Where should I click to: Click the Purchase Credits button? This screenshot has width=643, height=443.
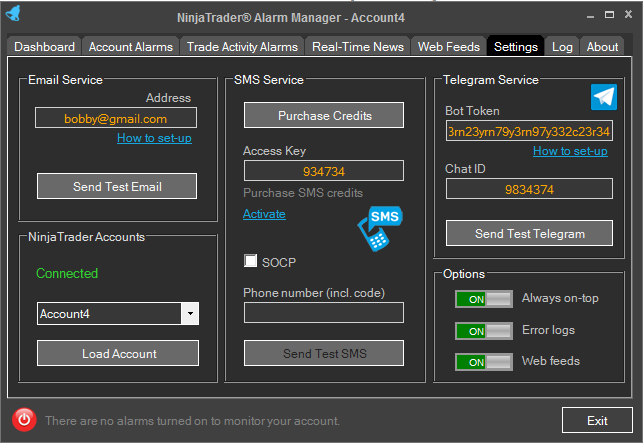tap(324, 115)
